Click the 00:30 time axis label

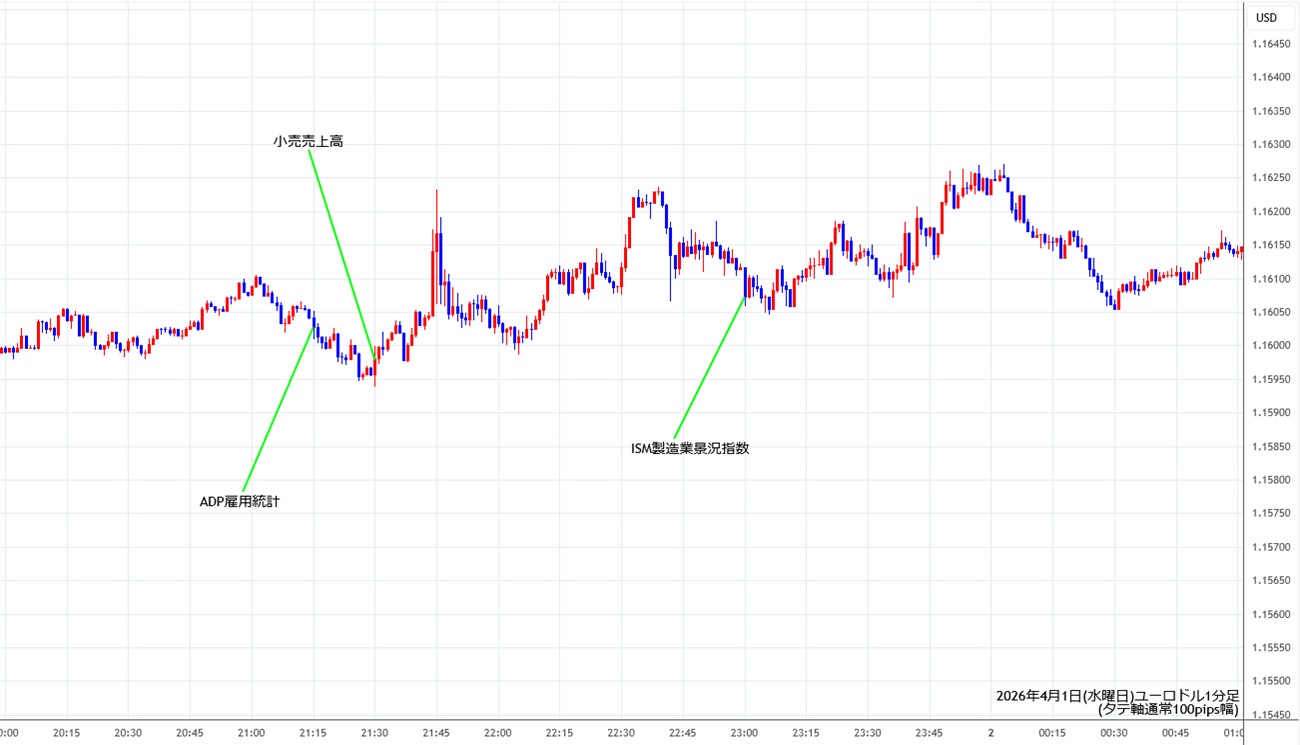[x=1114, y=733]
